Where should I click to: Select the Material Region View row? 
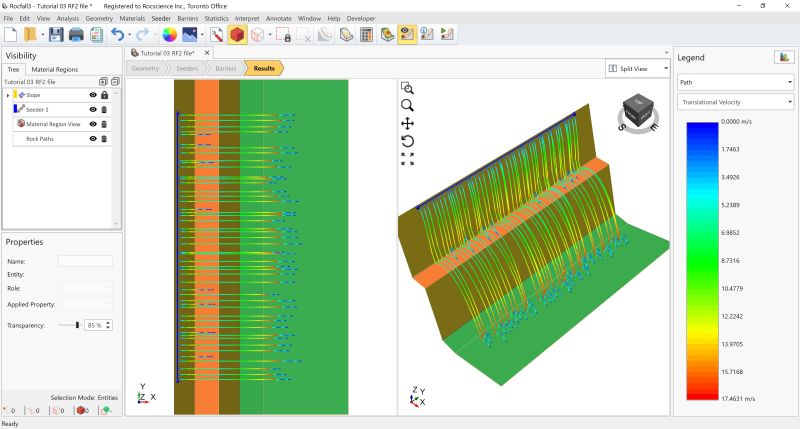click(x=61, y=124)
